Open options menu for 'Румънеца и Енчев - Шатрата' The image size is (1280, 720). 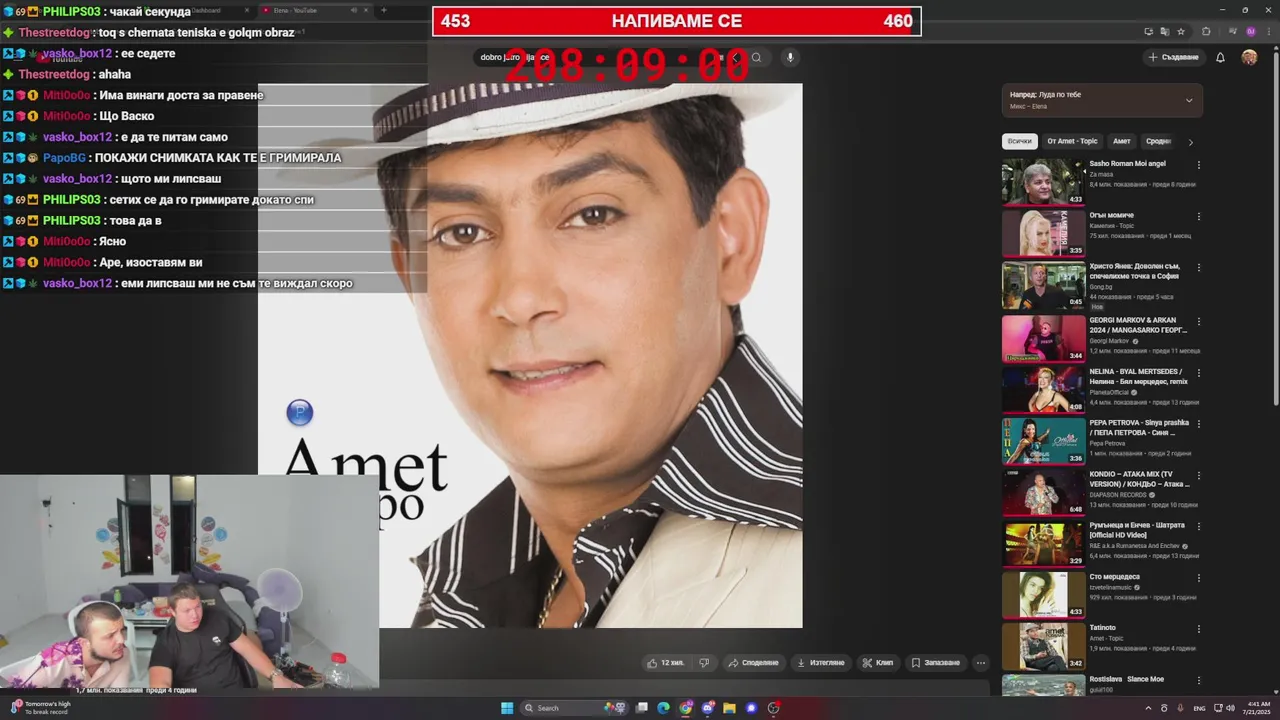click(x=1198, y=528)
